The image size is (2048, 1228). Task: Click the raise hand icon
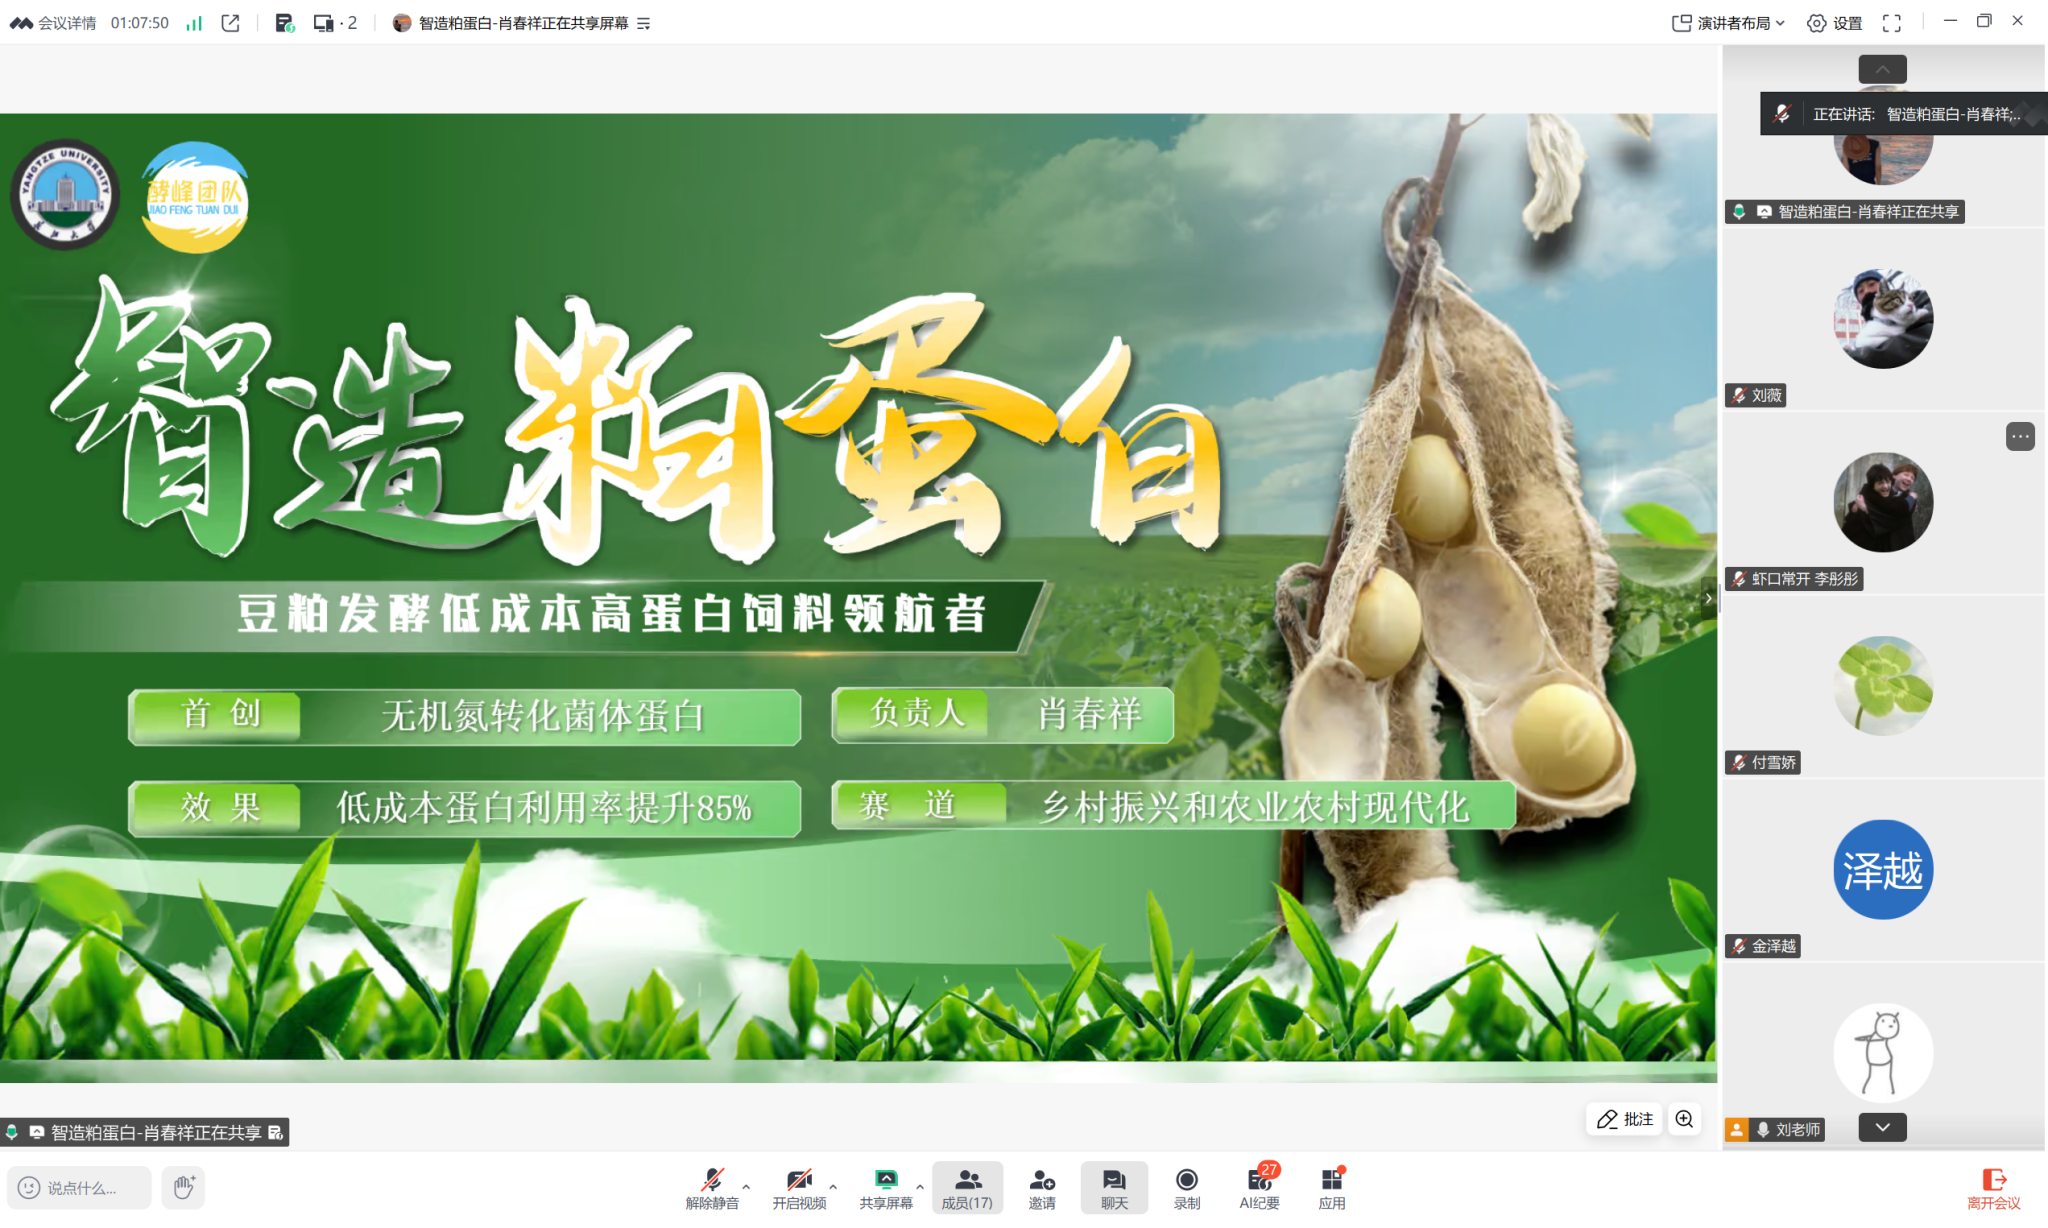point(184,1187)
